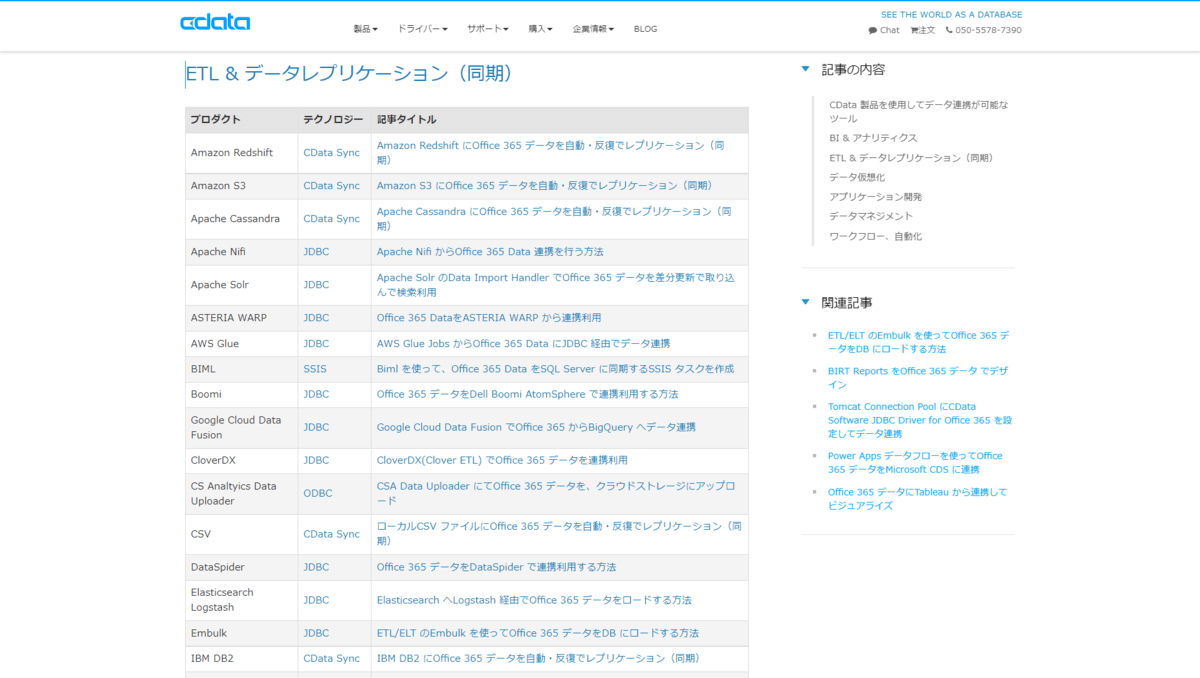Open the Apache Nifi Office 365 article
This screenshot has width=1200, height=678.
point(489,252)
